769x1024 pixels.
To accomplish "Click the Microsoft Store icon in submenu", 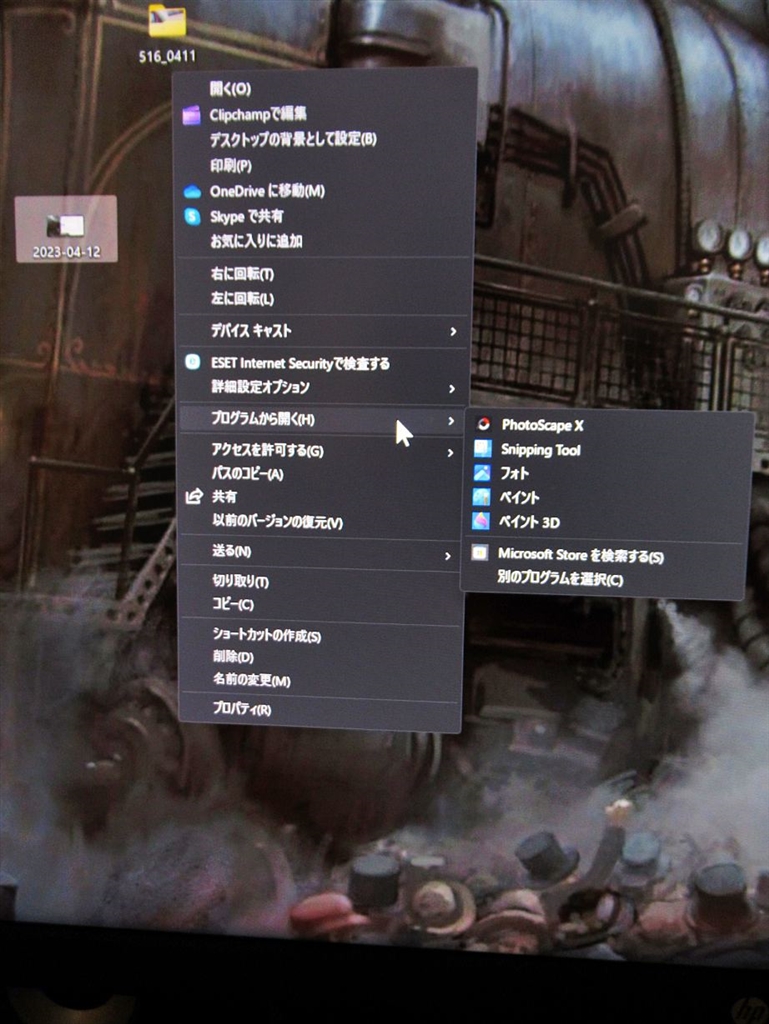I will [479, 553].
